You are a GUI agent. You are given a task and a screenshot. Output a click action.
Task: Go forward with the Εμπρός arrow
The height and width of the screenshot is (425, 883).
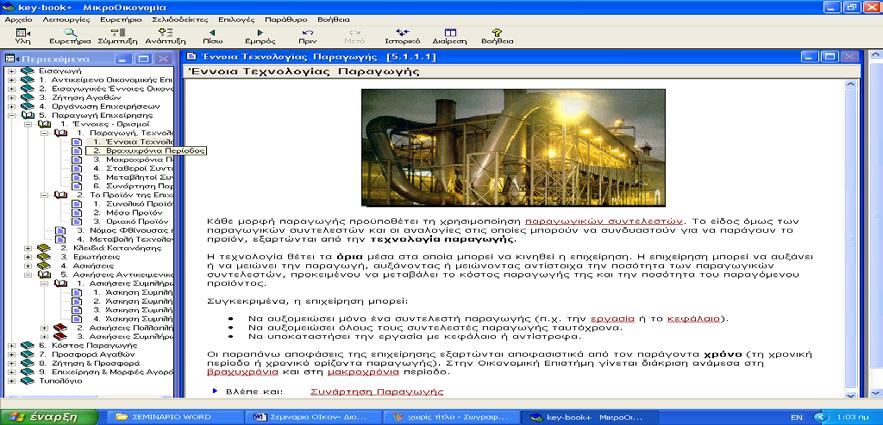[x=260, y=33]
